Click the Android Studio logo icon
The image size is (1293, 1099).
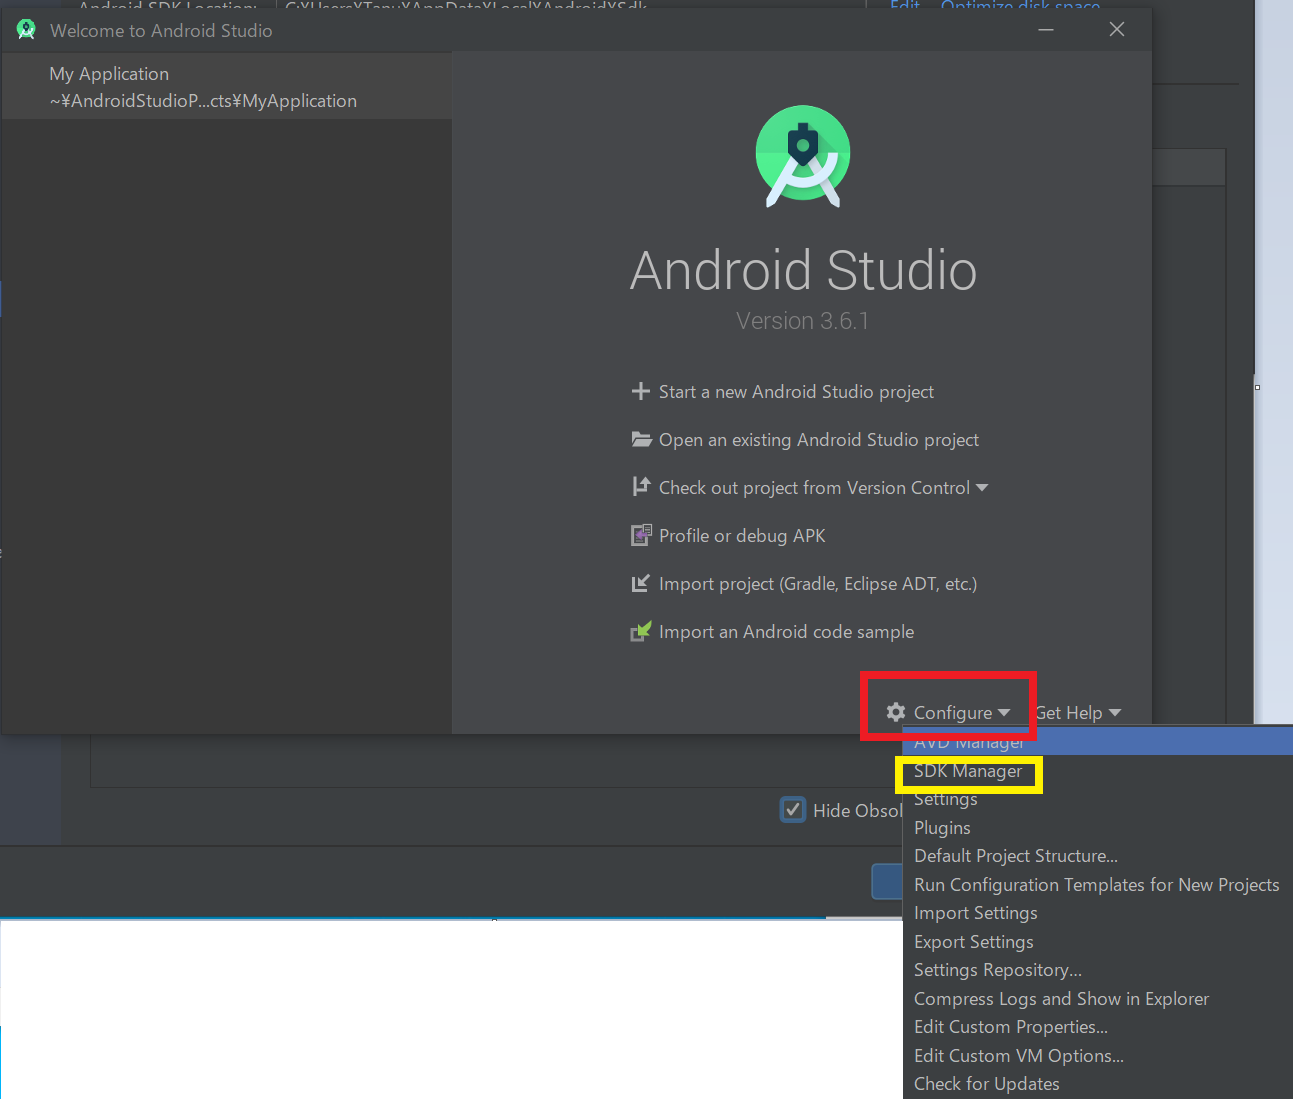803,156
